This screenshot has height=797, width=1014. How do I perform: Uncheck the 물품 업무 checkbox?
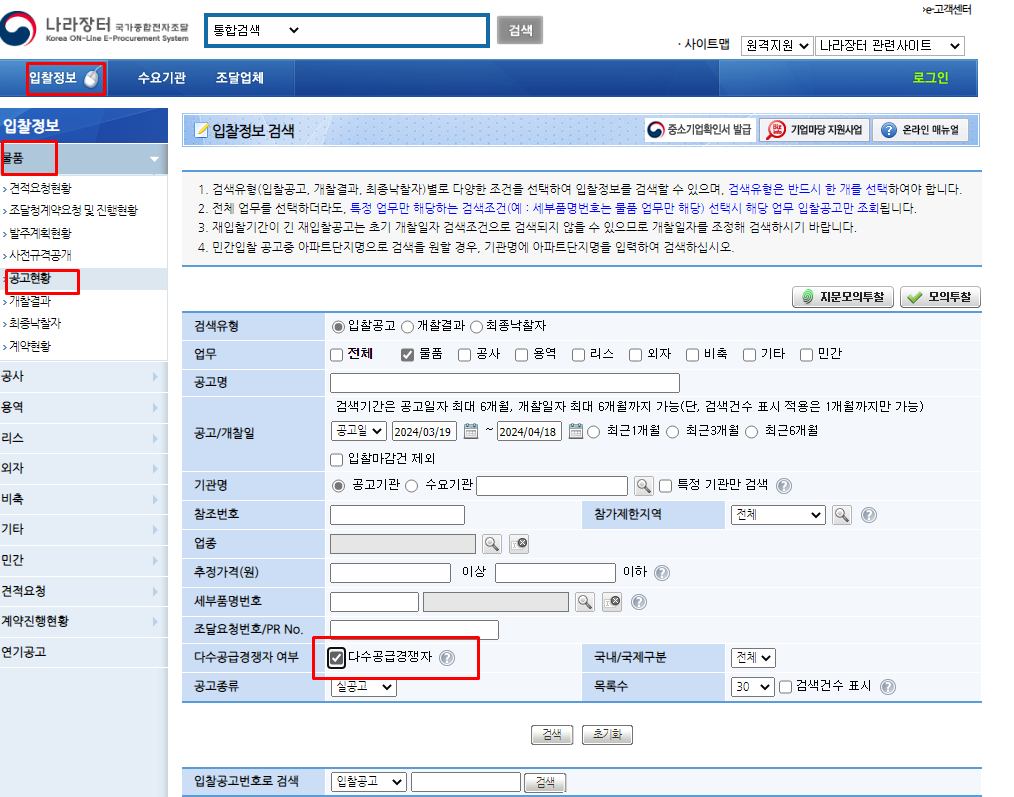[407, 355]
